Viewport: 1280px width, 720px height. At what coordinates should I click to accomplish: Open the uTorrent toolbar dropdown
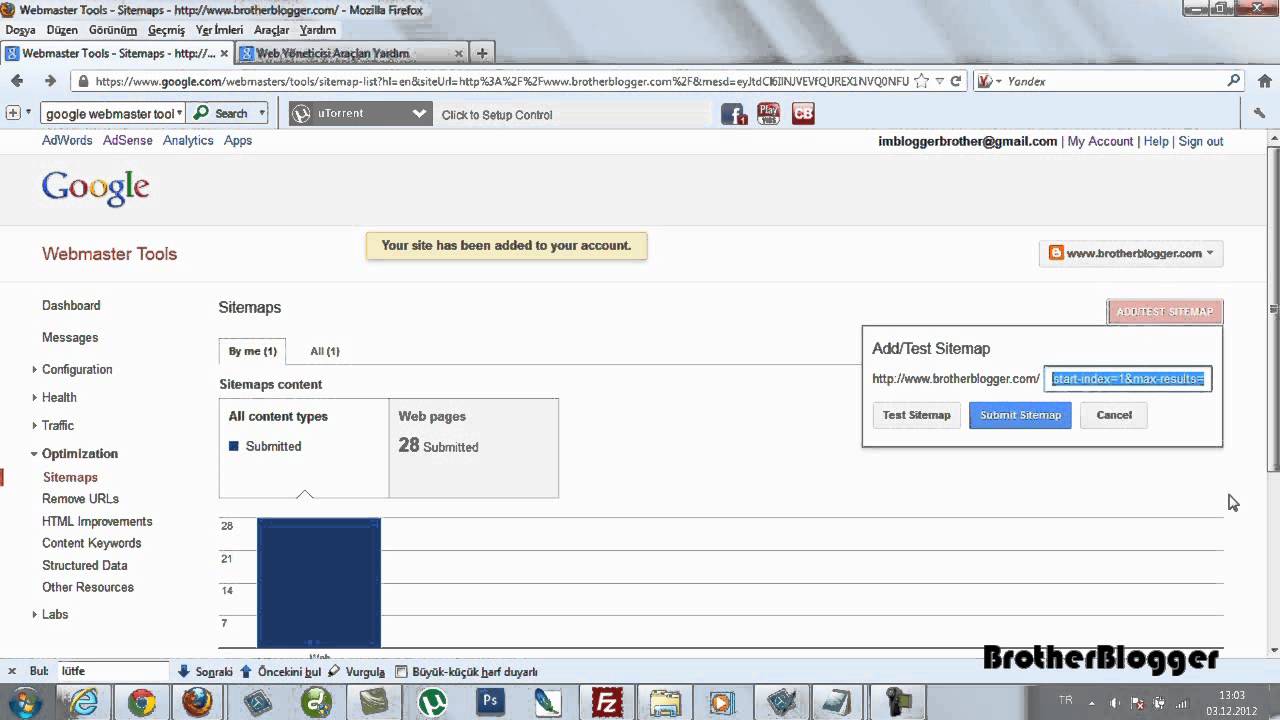coord(419,114)
